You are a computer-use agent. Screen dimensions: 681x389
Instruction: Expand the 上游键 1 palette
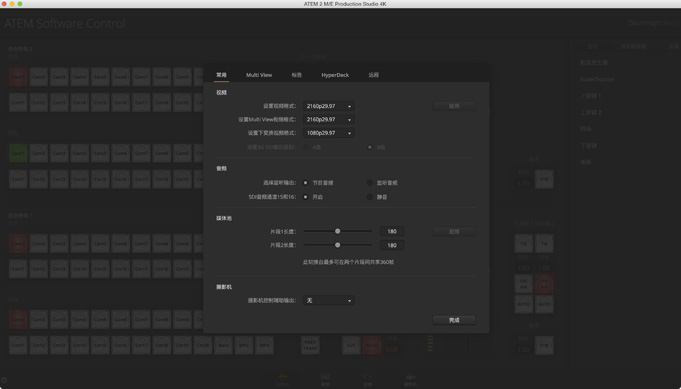[591, 96]
